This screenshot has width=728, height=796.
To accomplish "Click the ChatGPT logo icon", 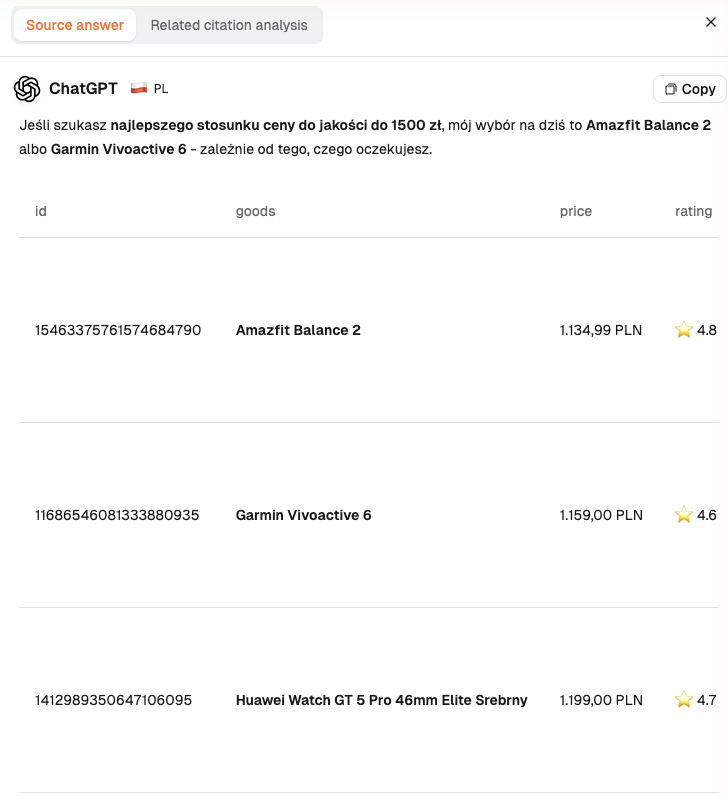I will click(27, 89).
